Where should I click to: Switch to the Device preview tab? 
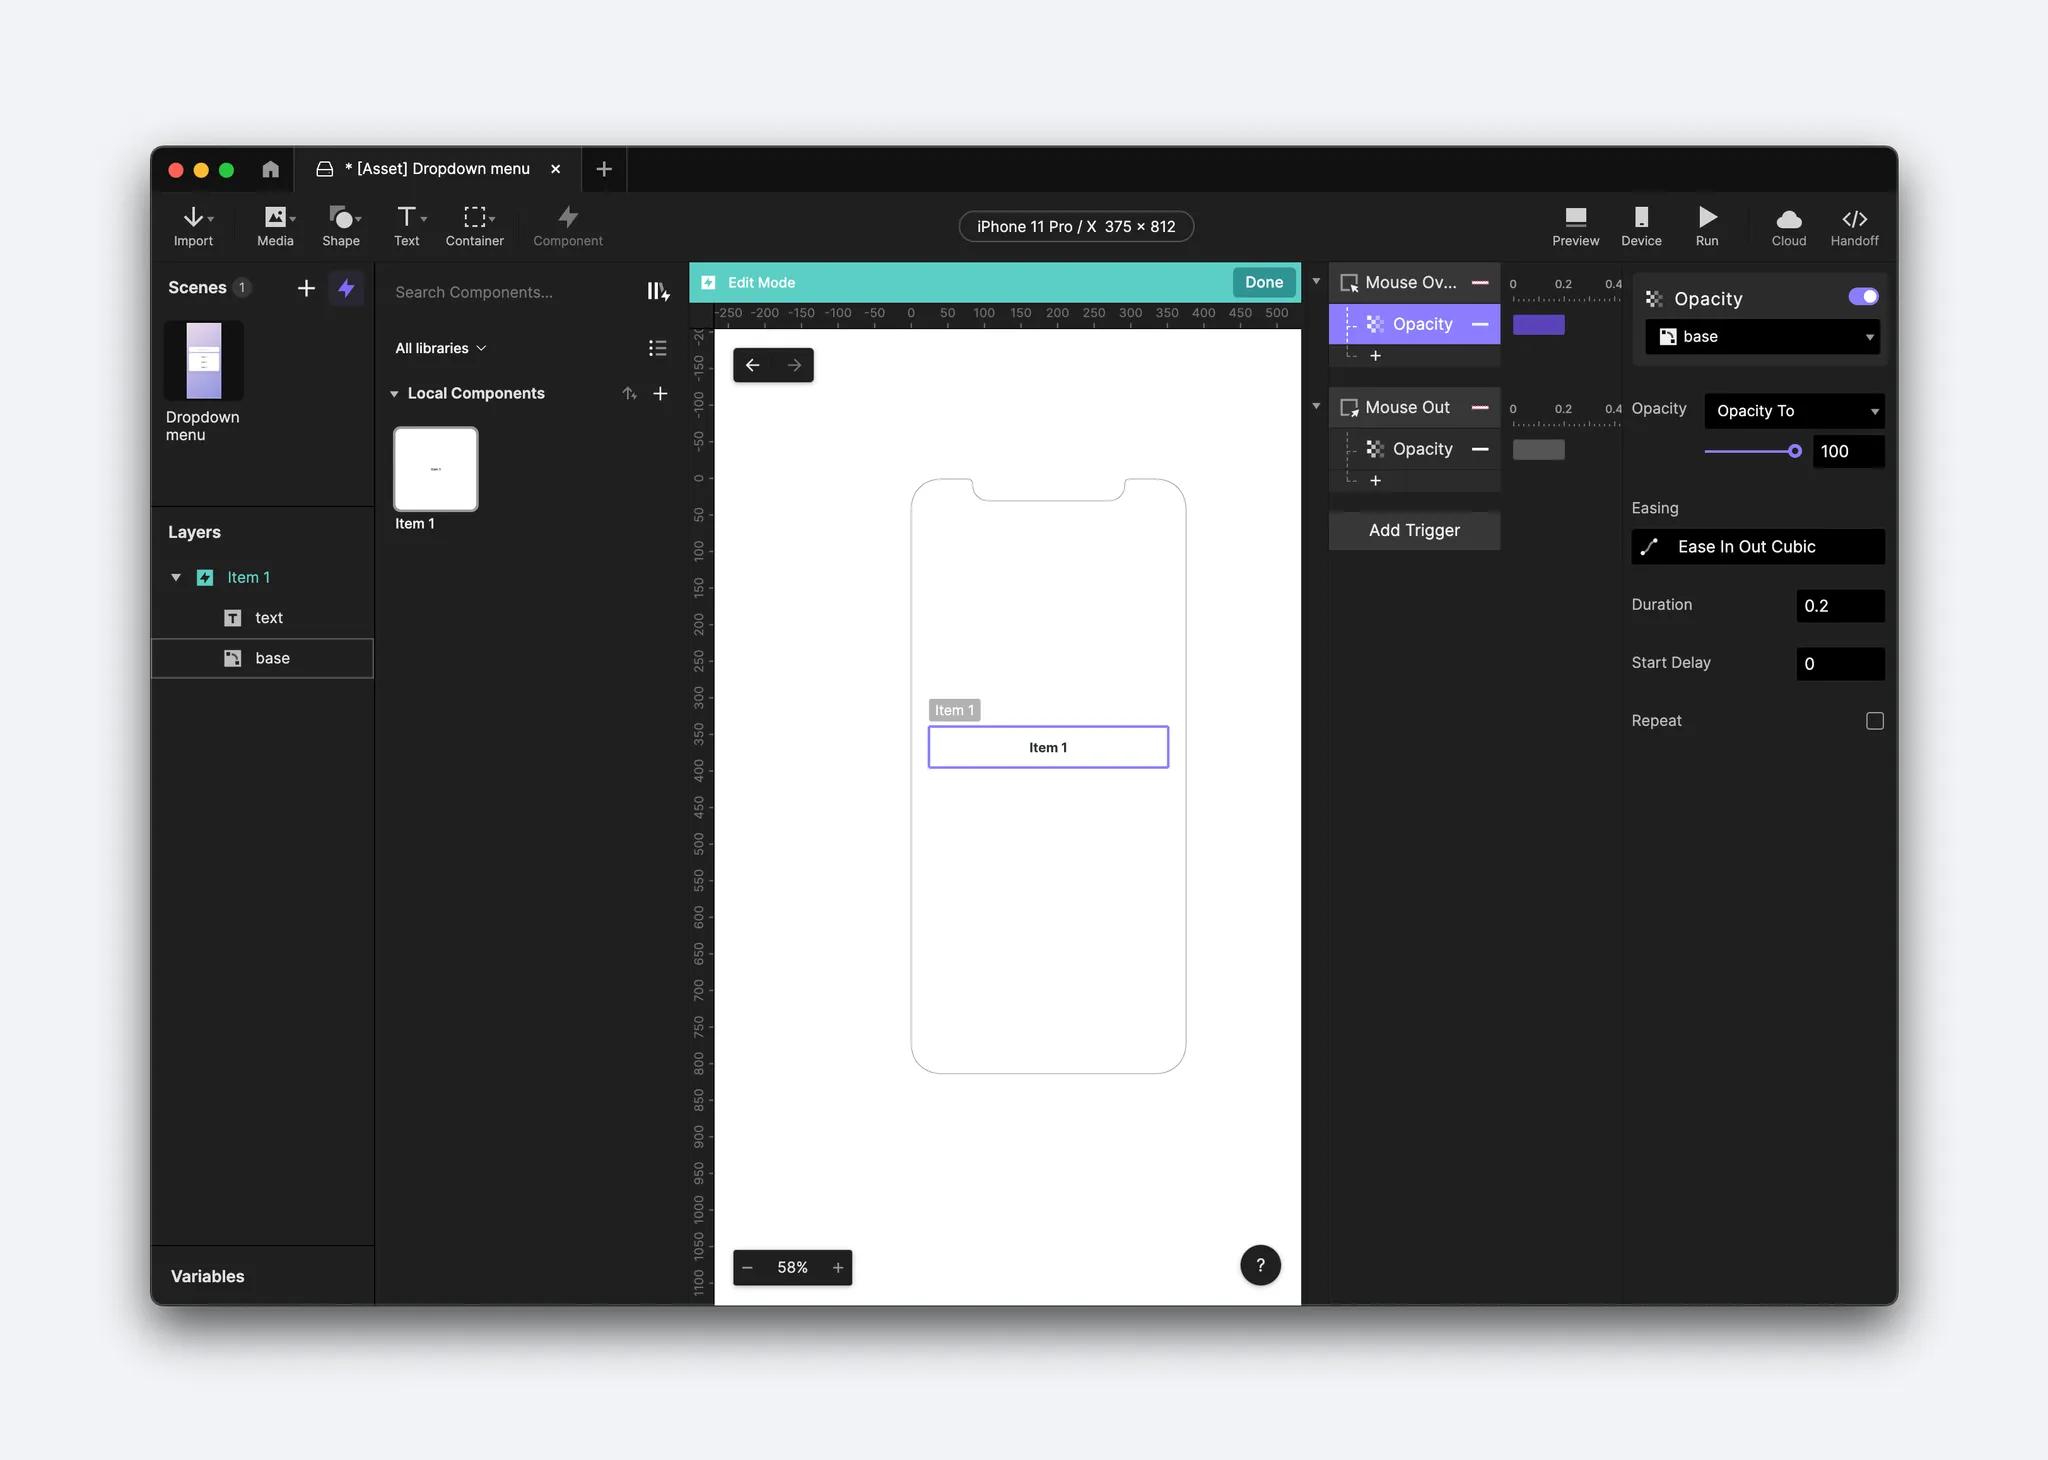coord(1642,224)
